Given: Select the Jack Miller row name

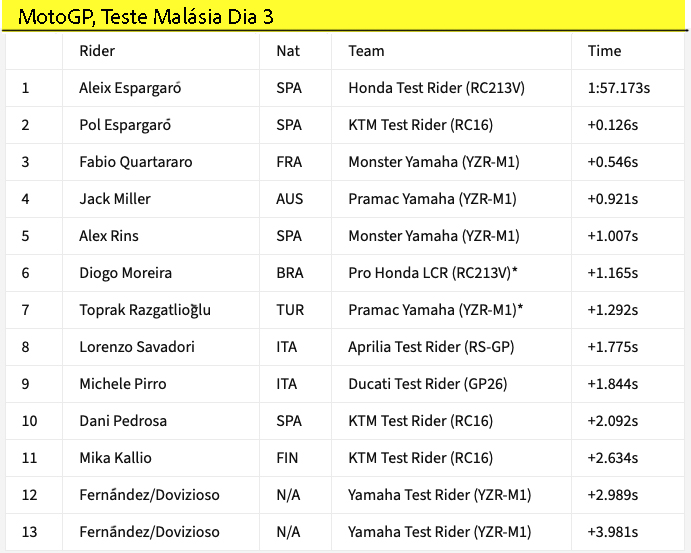Looking at the screenshot, I should (x=115, y=199).
